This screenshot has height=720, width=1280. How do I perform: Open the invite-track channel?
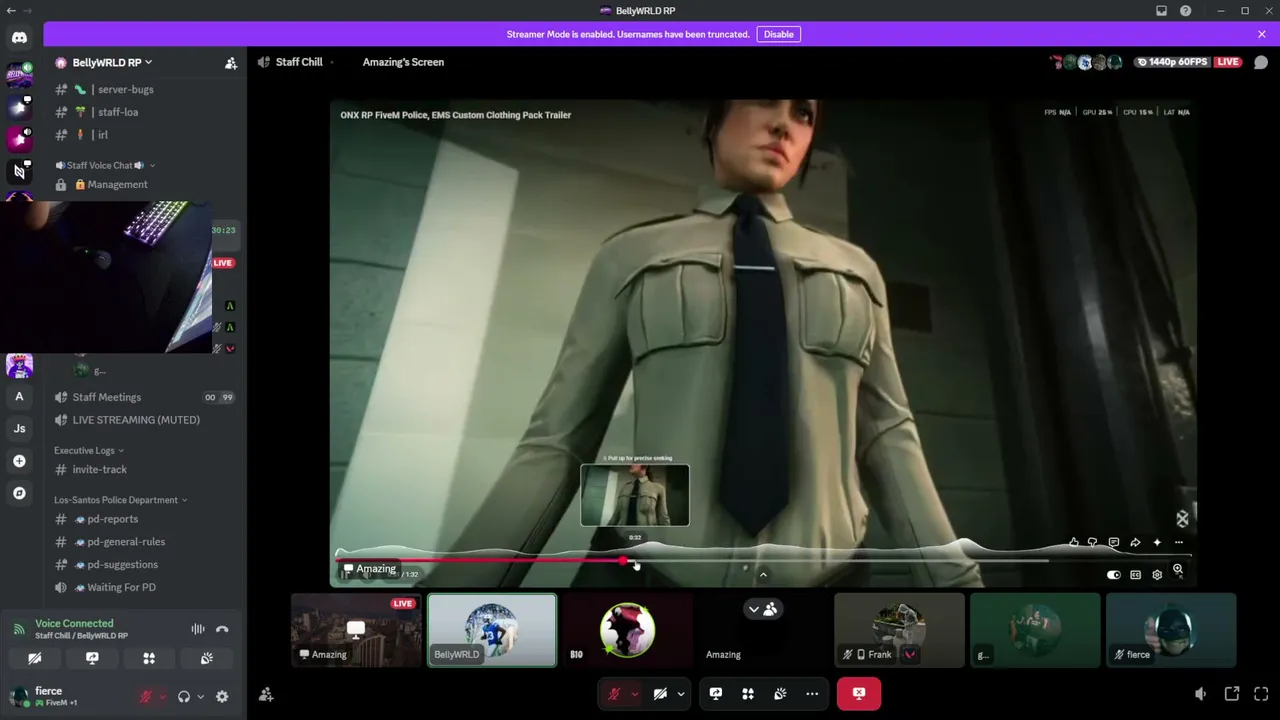[145, 470]
